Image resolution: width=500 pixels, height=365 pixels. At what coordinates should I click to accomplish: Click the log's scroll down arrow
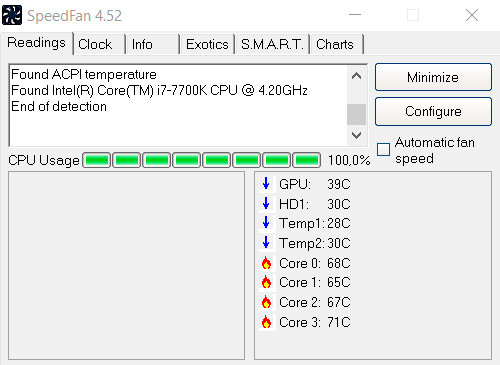tap(356, 135)
